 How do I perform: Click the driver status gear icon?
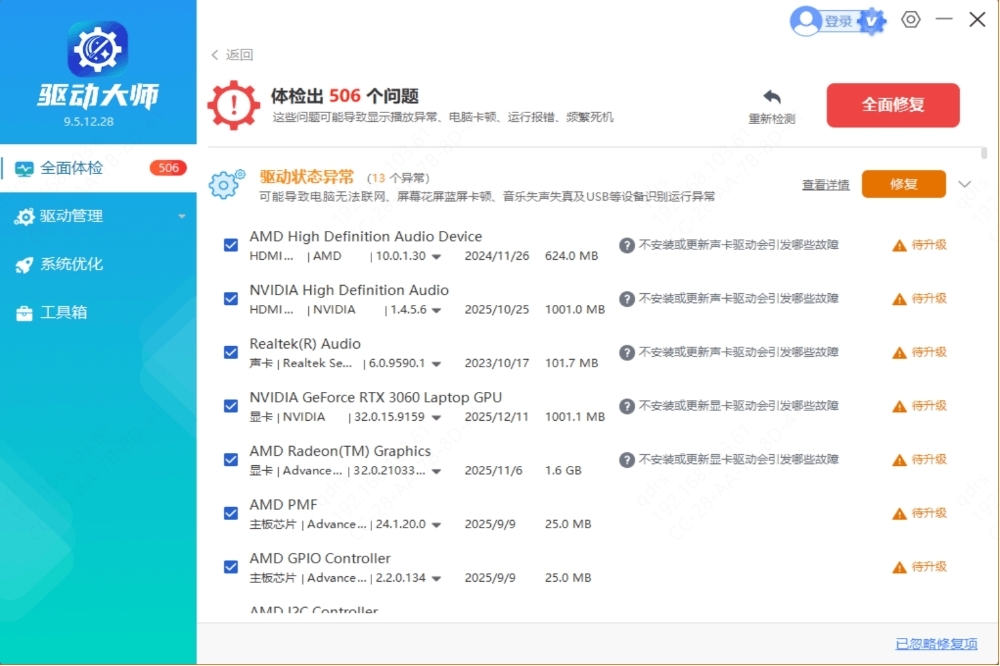226,185
